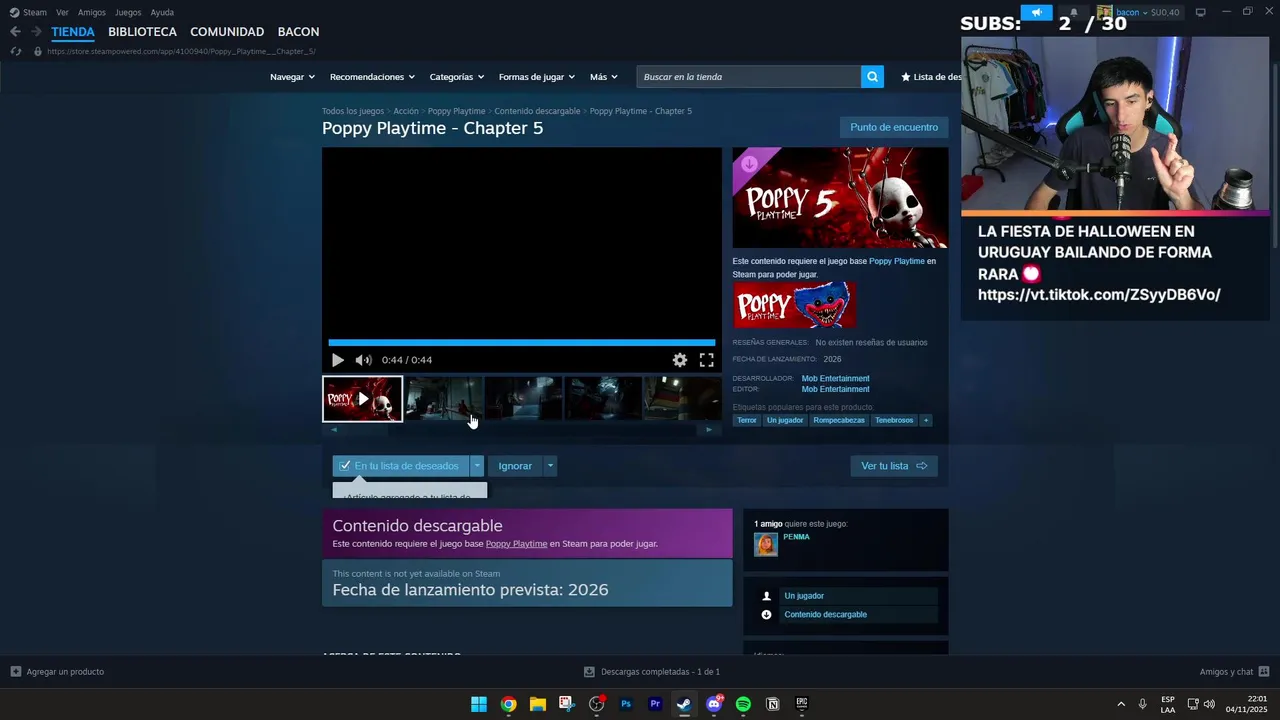
Task: Open OBS Studio from the taskbar
Action: (597, 704)
